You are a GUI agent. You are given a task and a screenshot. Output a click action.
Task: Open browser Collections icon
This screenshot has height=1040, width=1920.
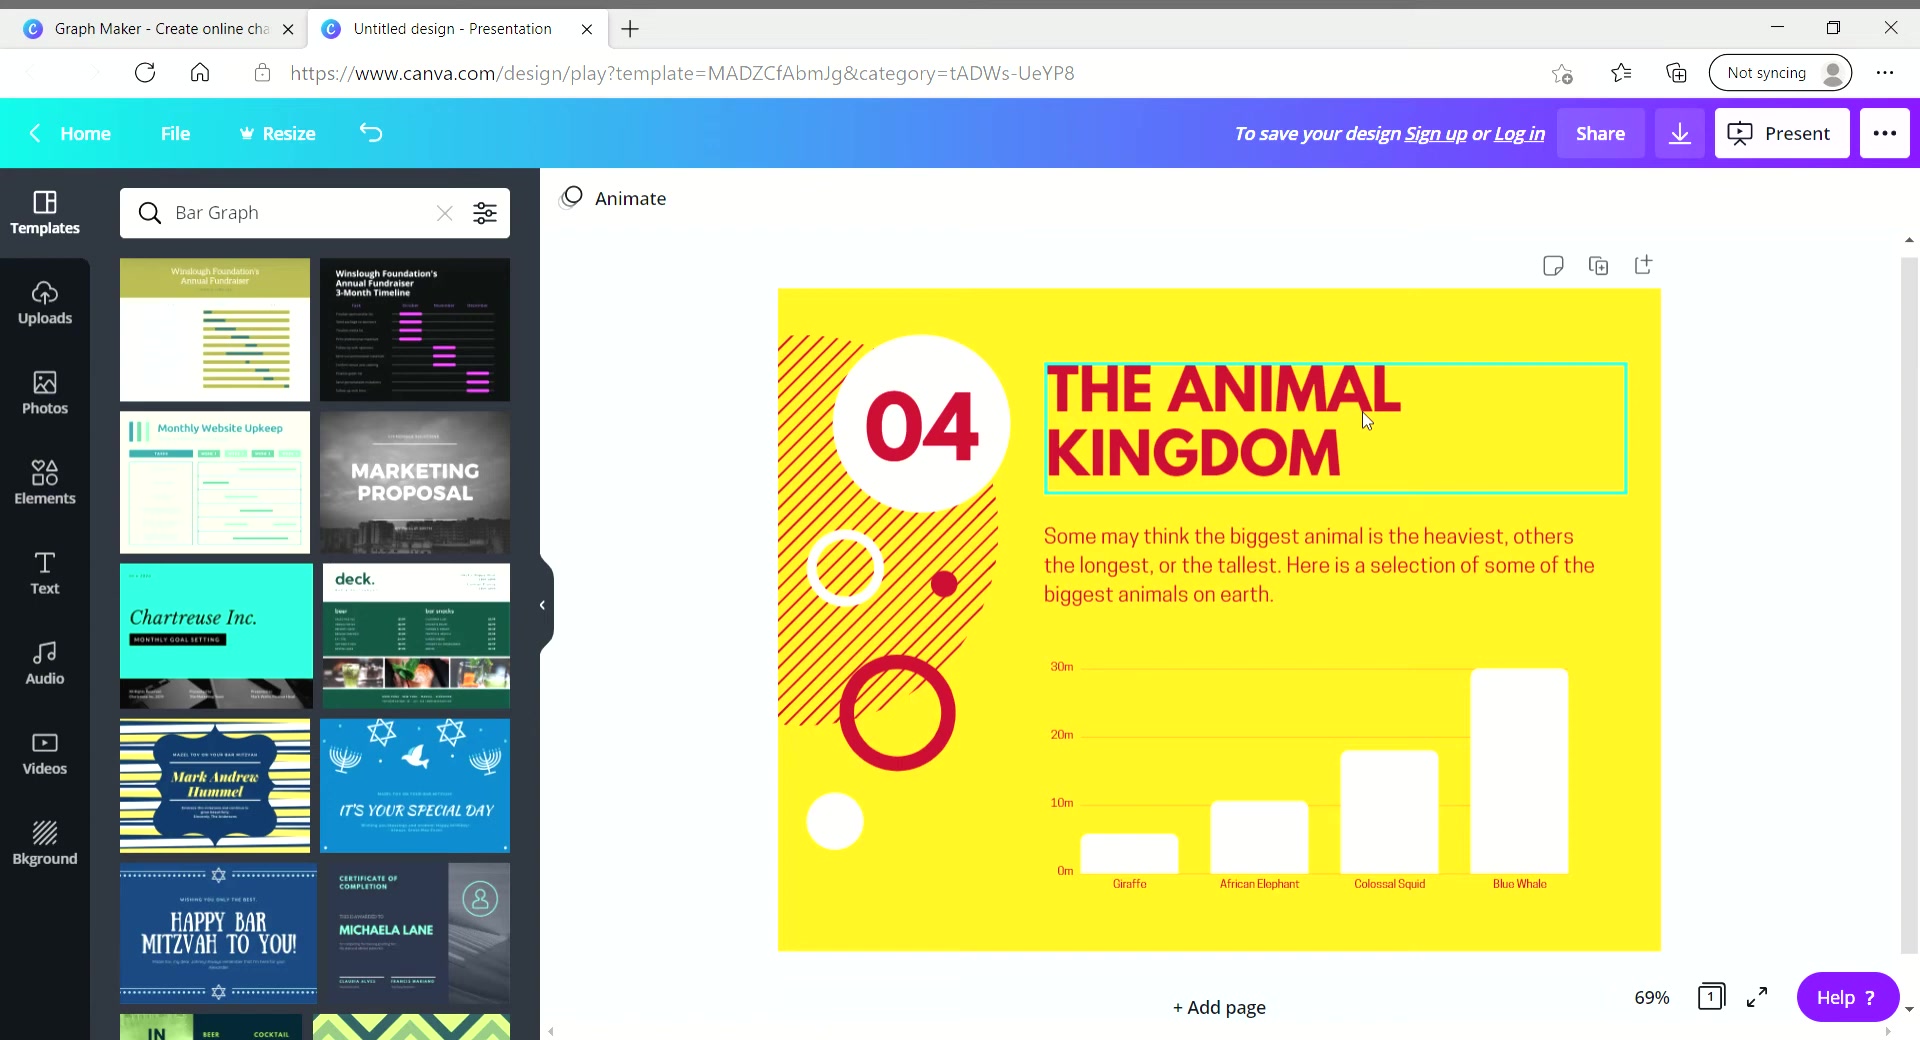(x=1676, y=73)
